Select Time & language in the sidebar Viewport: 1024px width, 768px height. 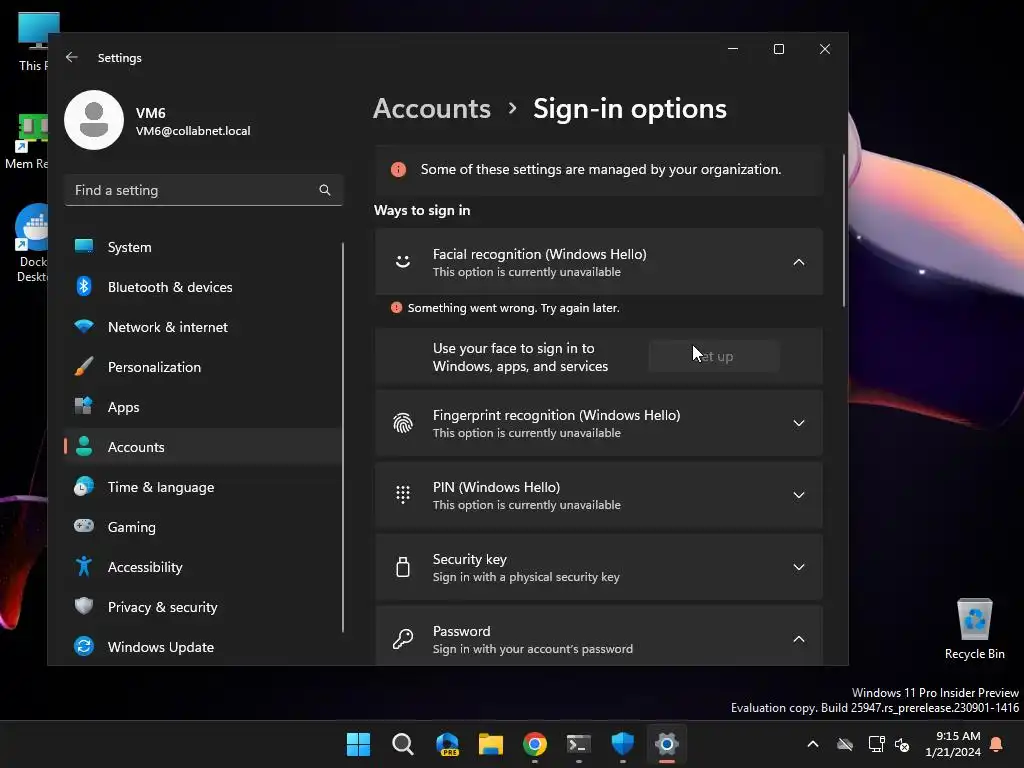click(x=203, y=487)
